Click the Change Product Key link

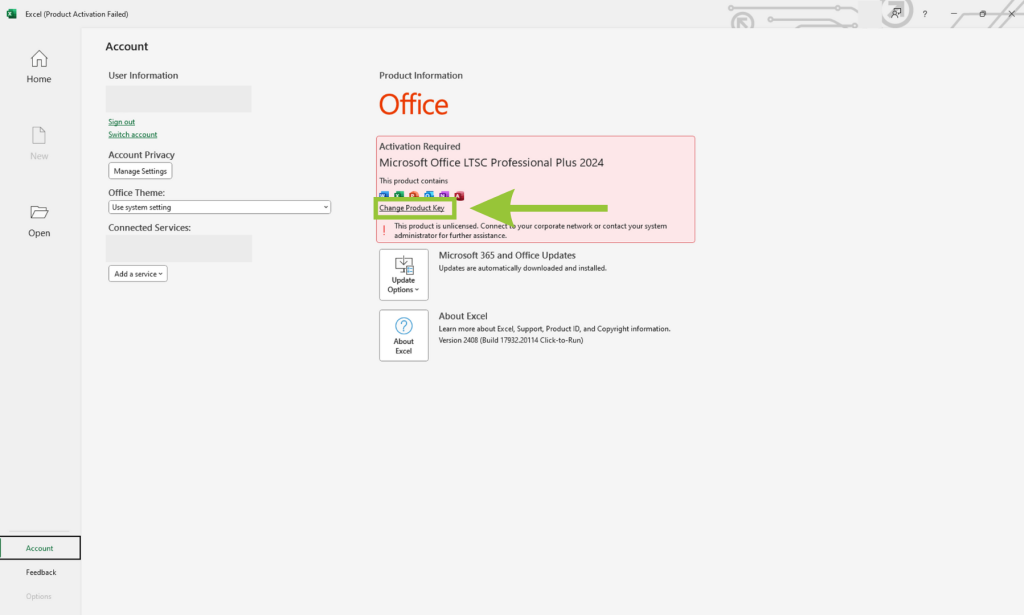pos(414,208)
